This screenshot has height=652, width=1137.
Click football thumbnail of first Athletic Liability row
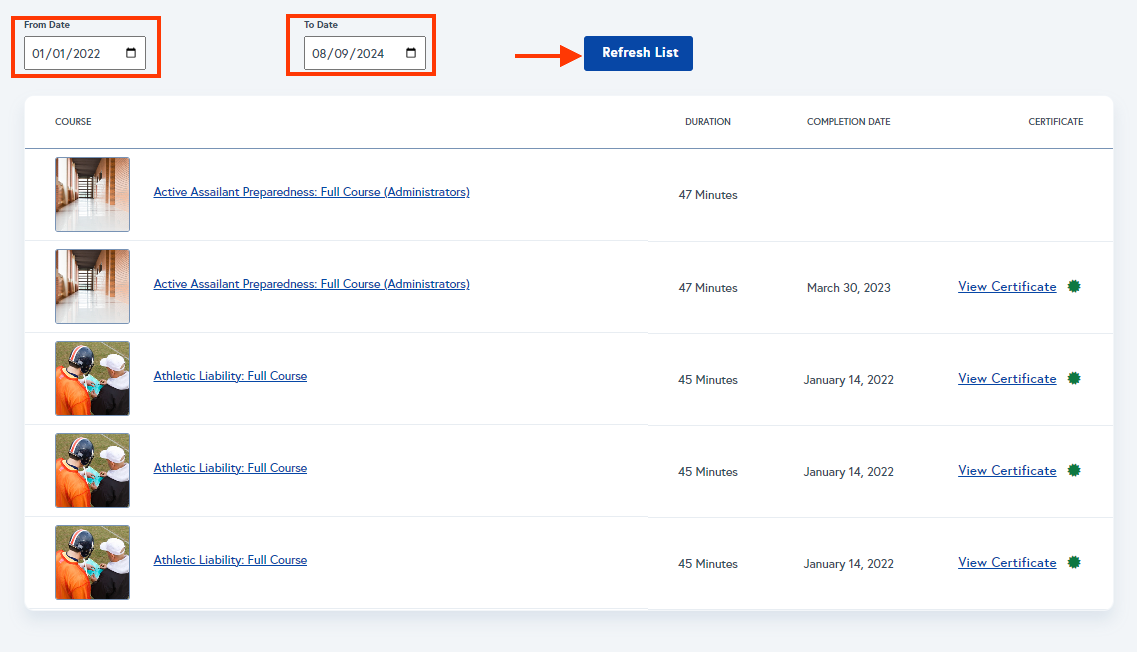click(92, 379)
